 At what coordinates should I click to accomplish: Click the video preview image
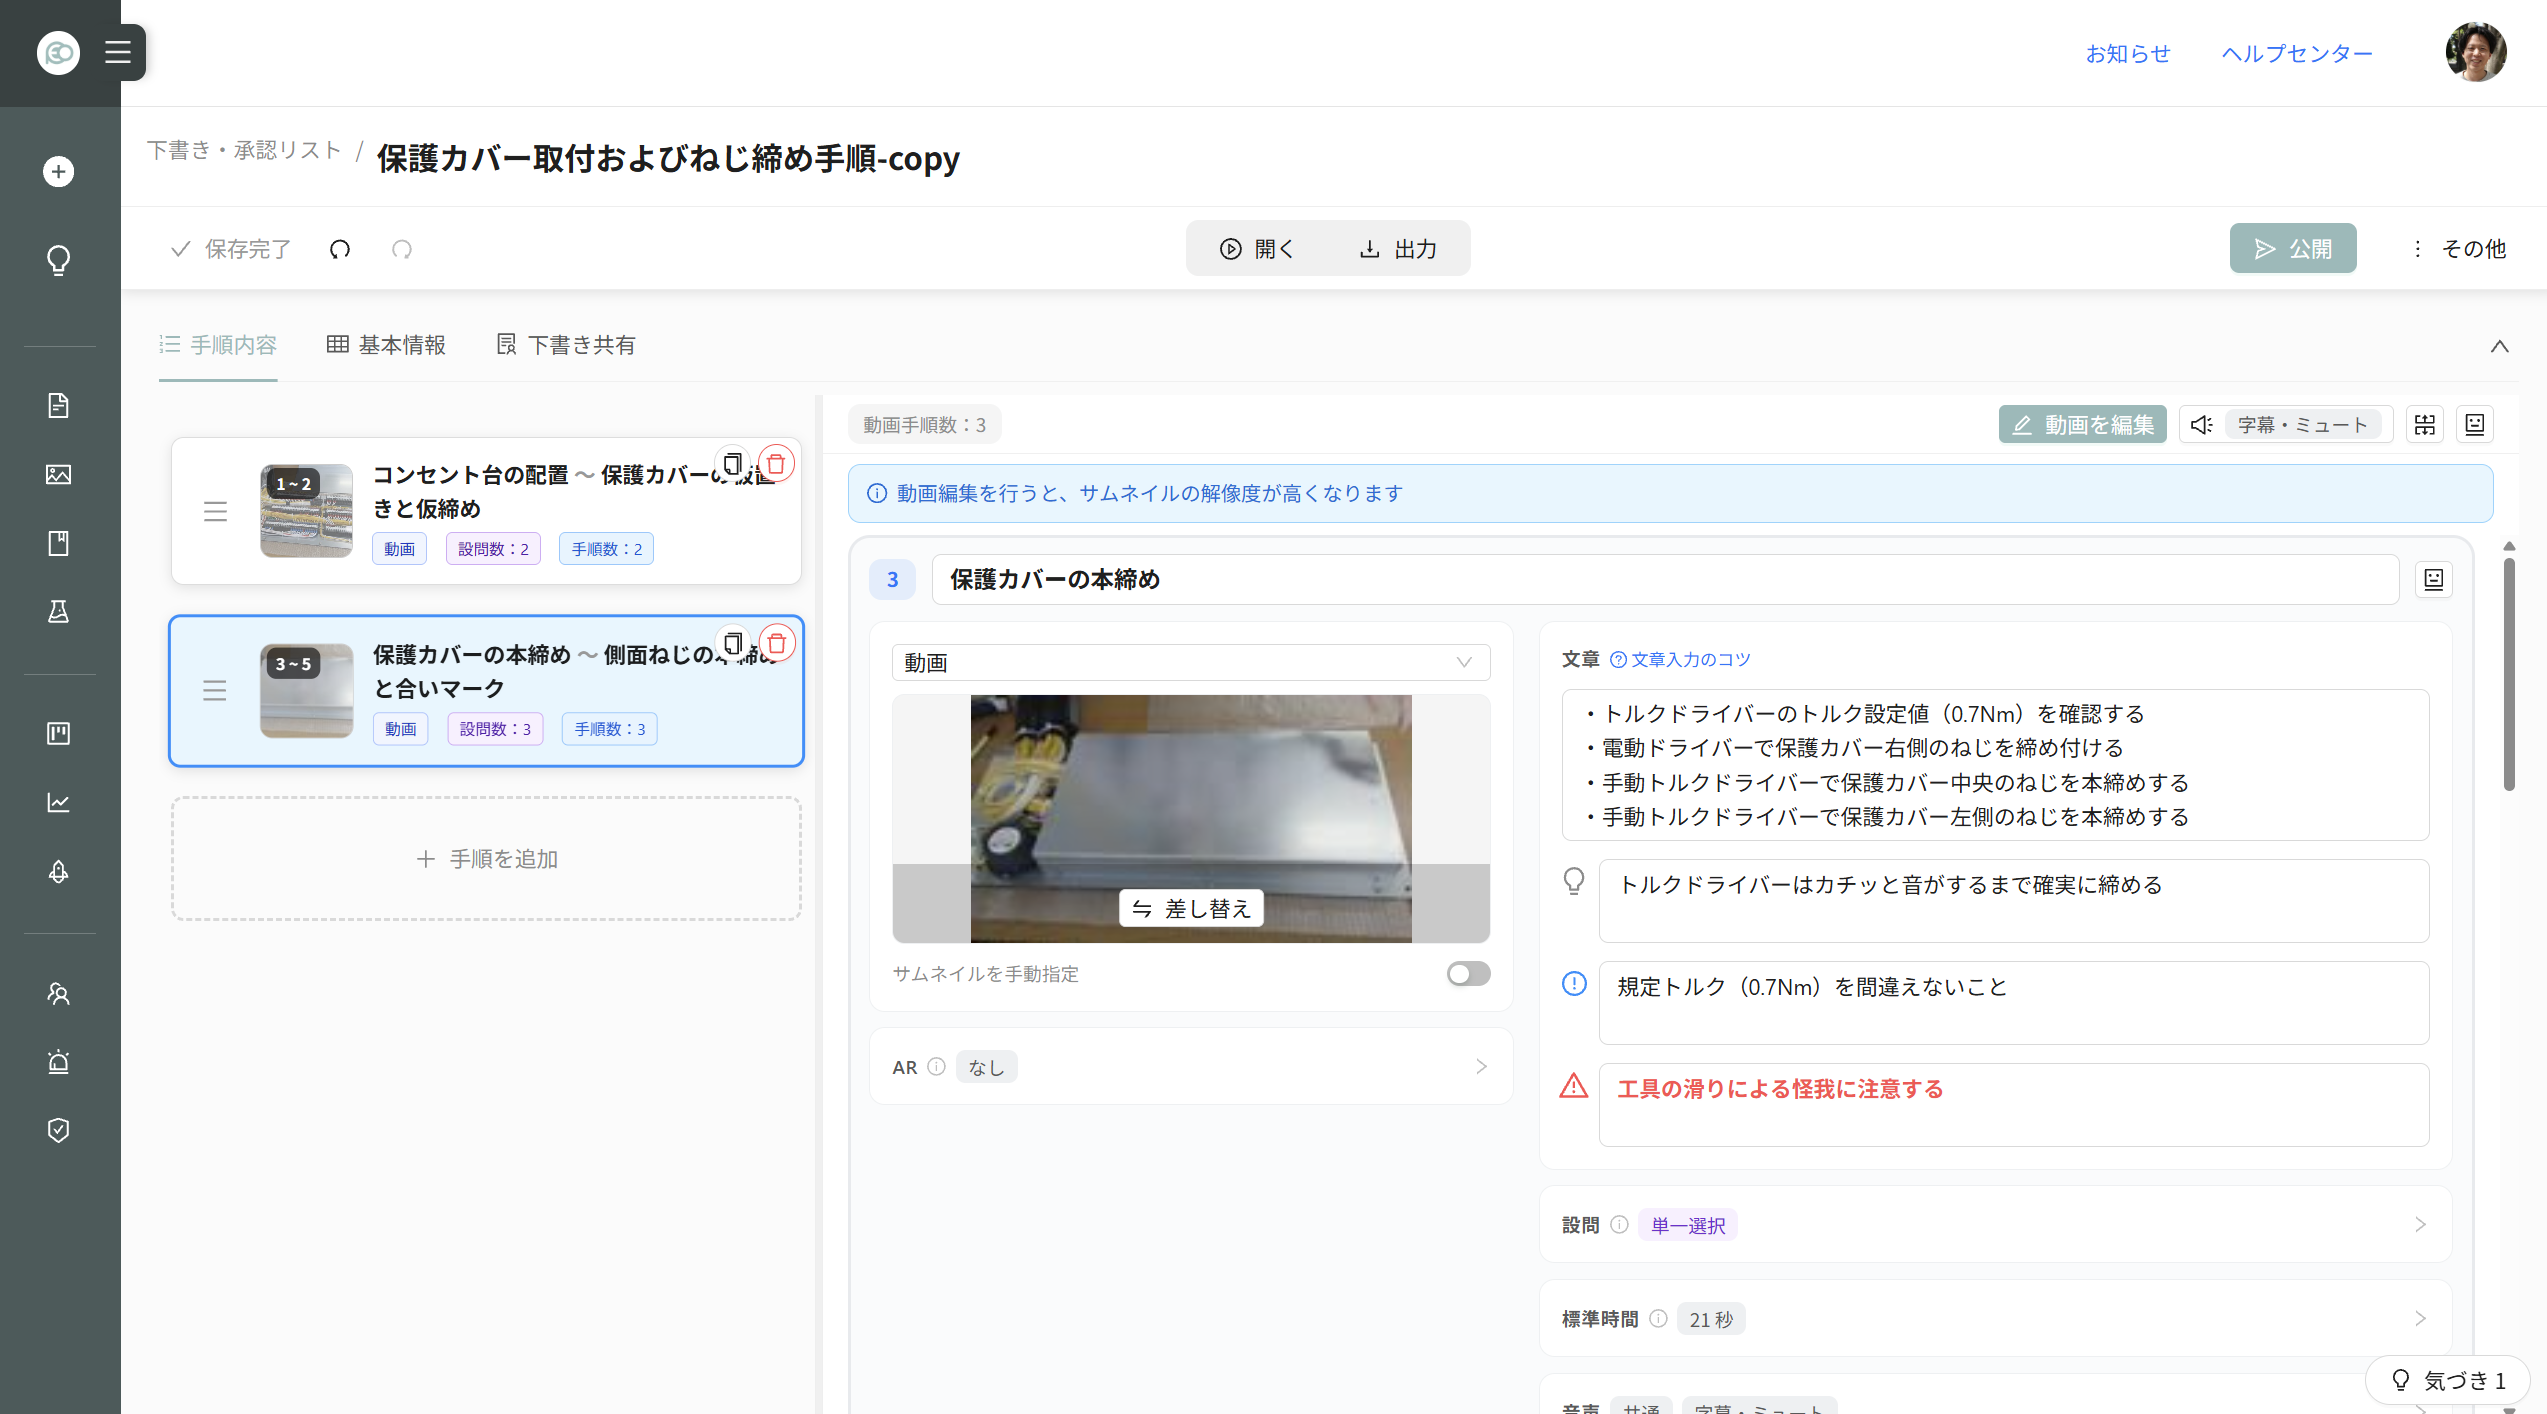(1191, 819)
